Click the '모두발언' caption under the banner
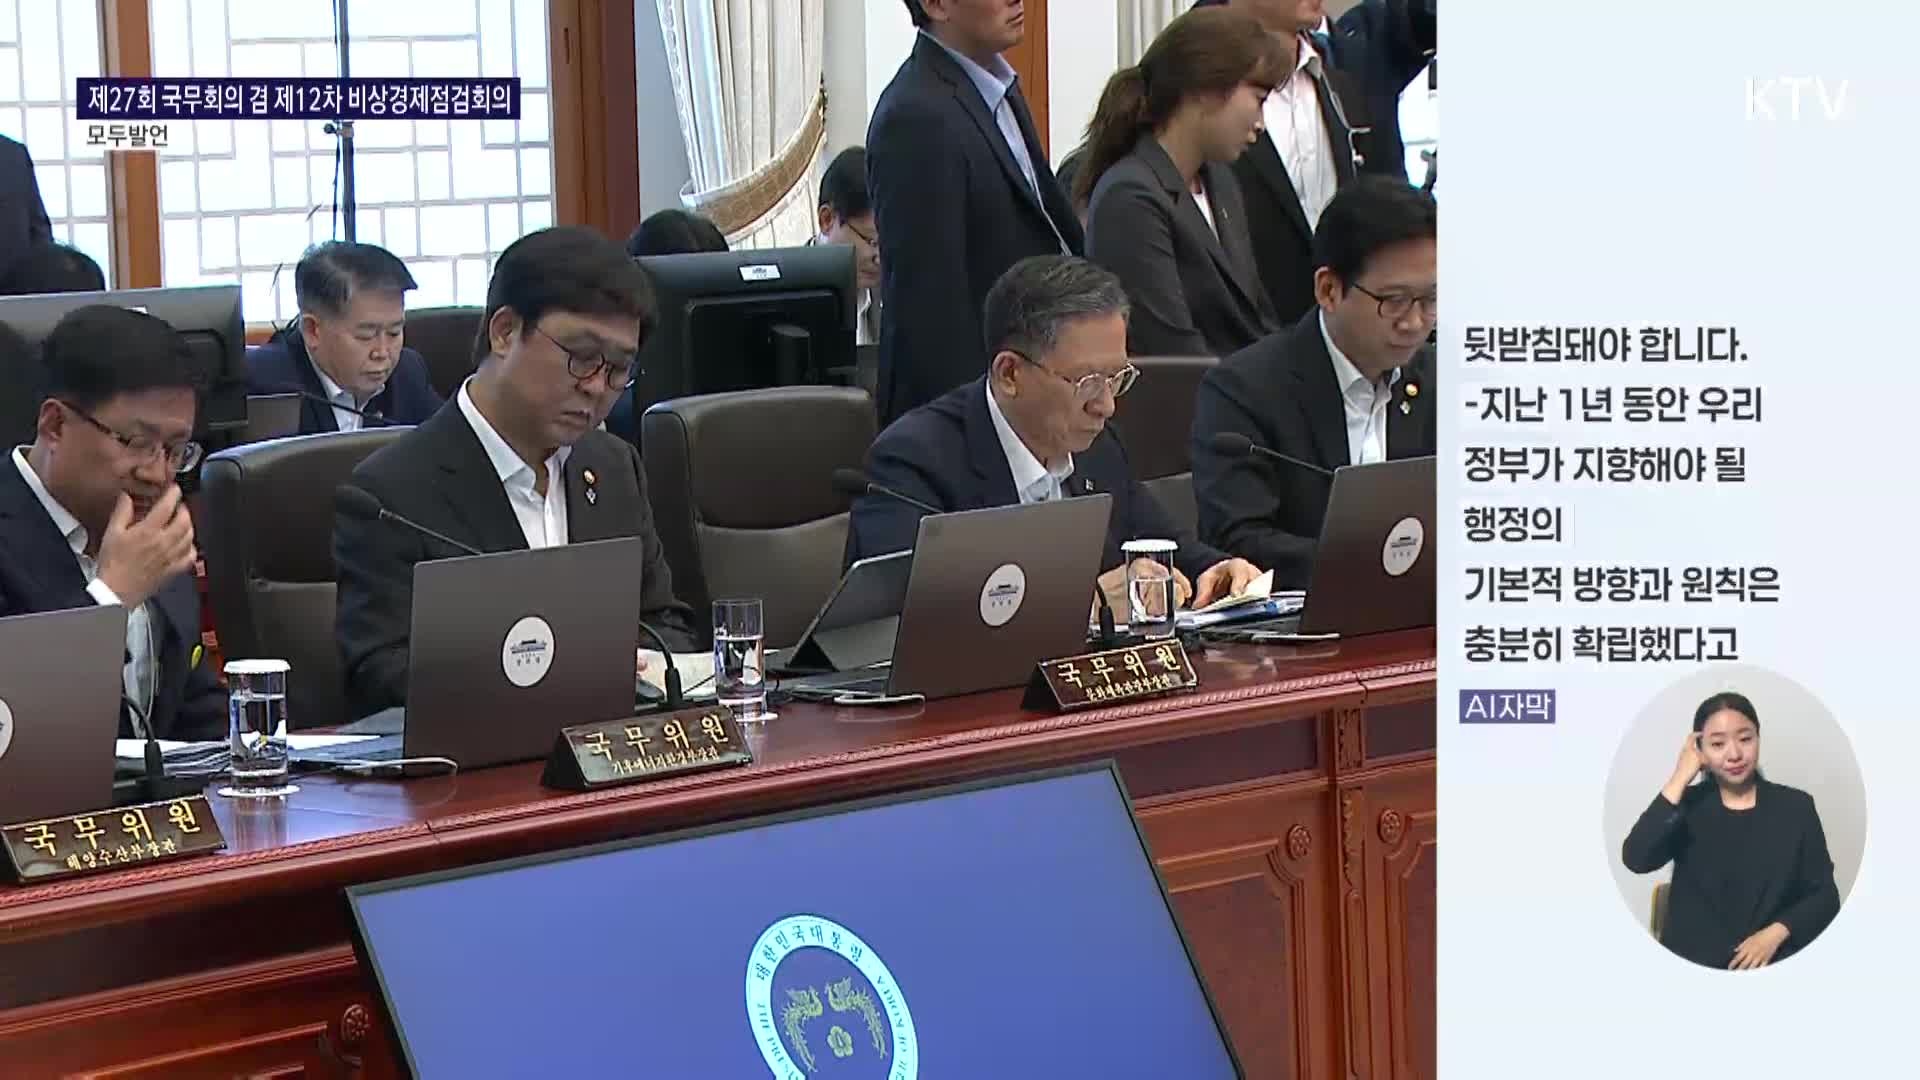The image size is (1920, 1080). [x=128, y=136]
